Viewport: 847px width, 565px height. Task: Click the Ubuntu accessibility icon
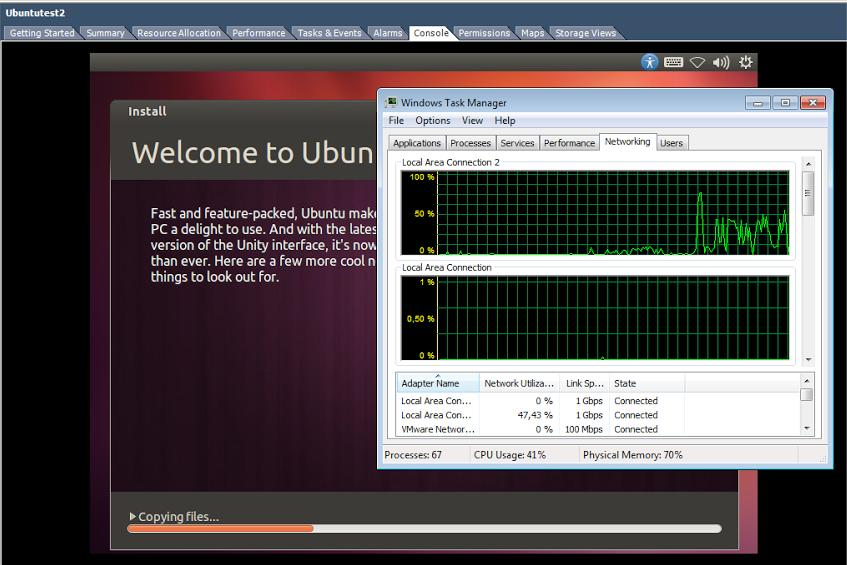tap(649, 62)
